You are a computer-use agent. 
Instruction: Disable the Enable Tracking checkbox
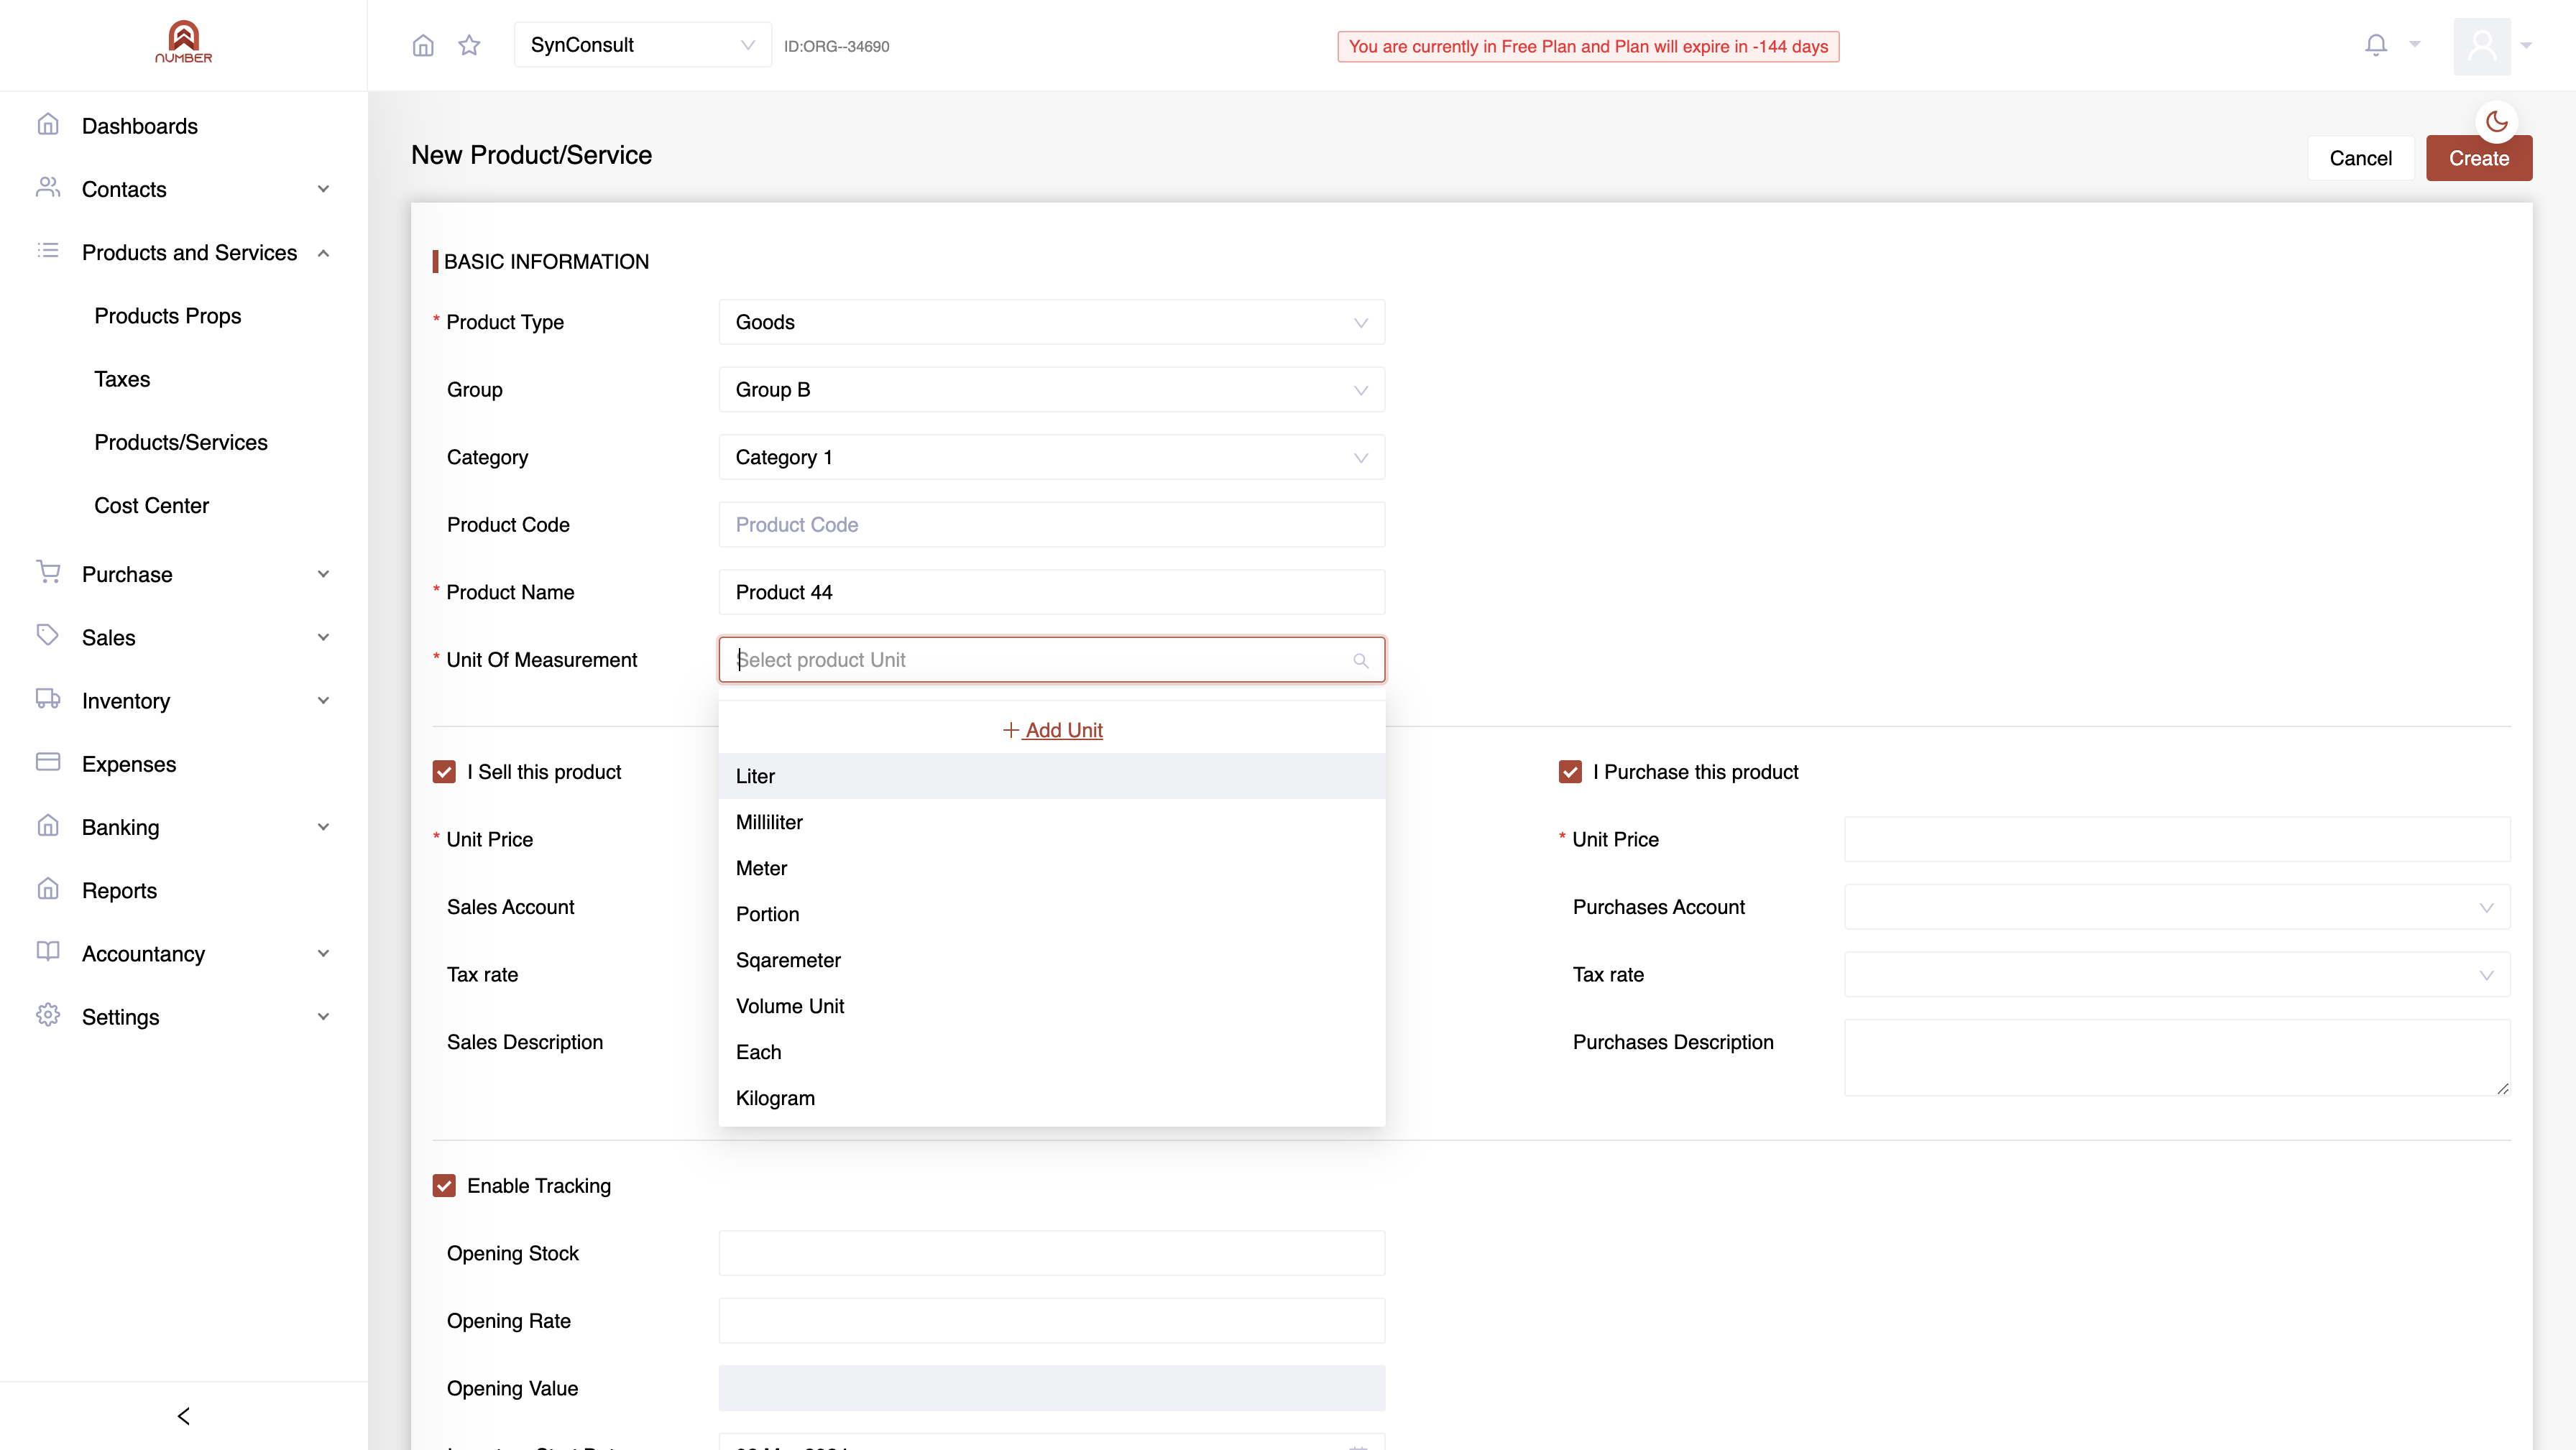click(444, 1186)
